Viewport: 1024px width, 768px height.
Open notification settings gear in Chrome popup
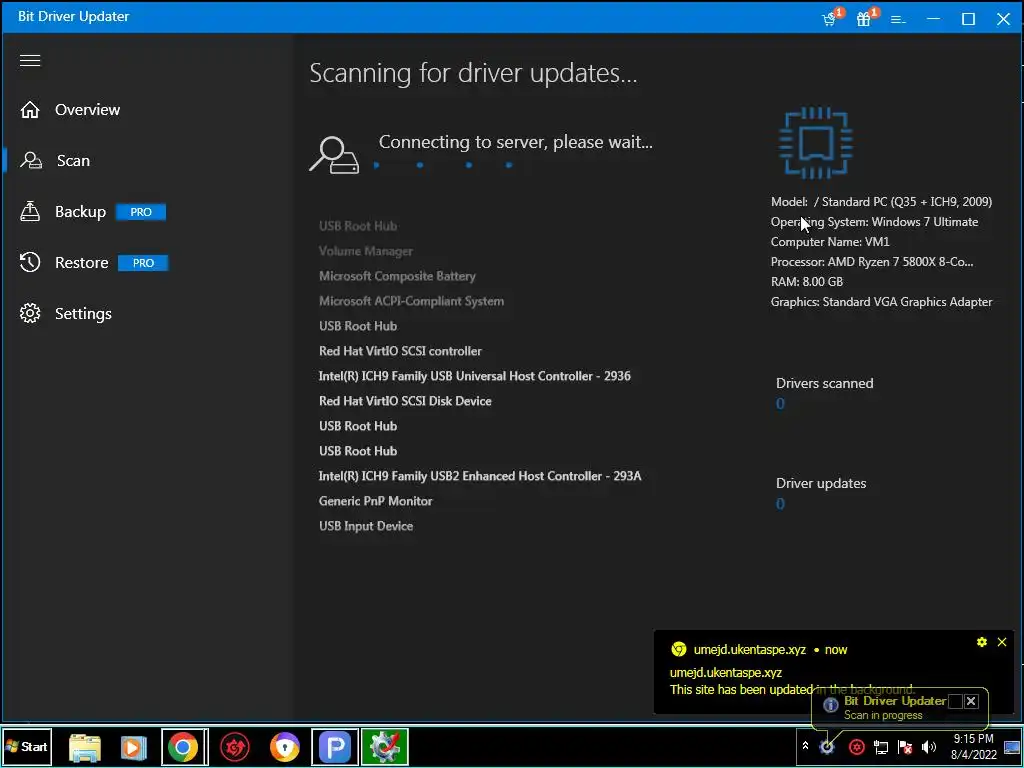tap(982, 642)
